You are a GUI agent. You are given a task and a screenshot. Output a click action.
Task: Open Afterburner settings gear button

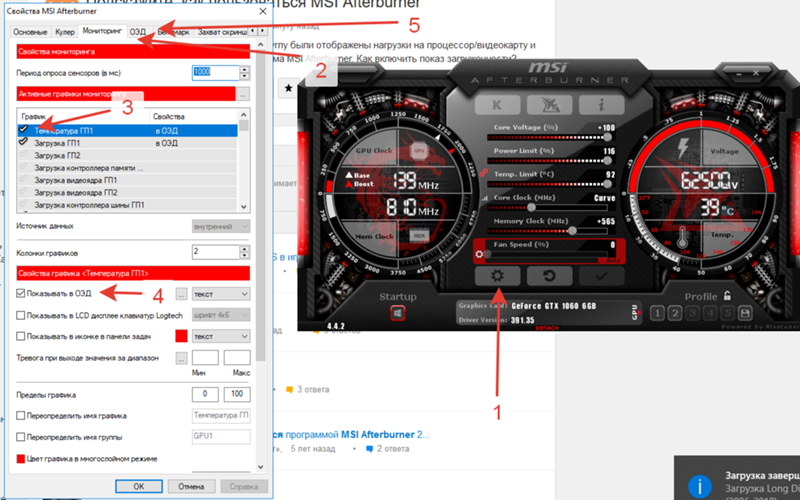[497, 276]
